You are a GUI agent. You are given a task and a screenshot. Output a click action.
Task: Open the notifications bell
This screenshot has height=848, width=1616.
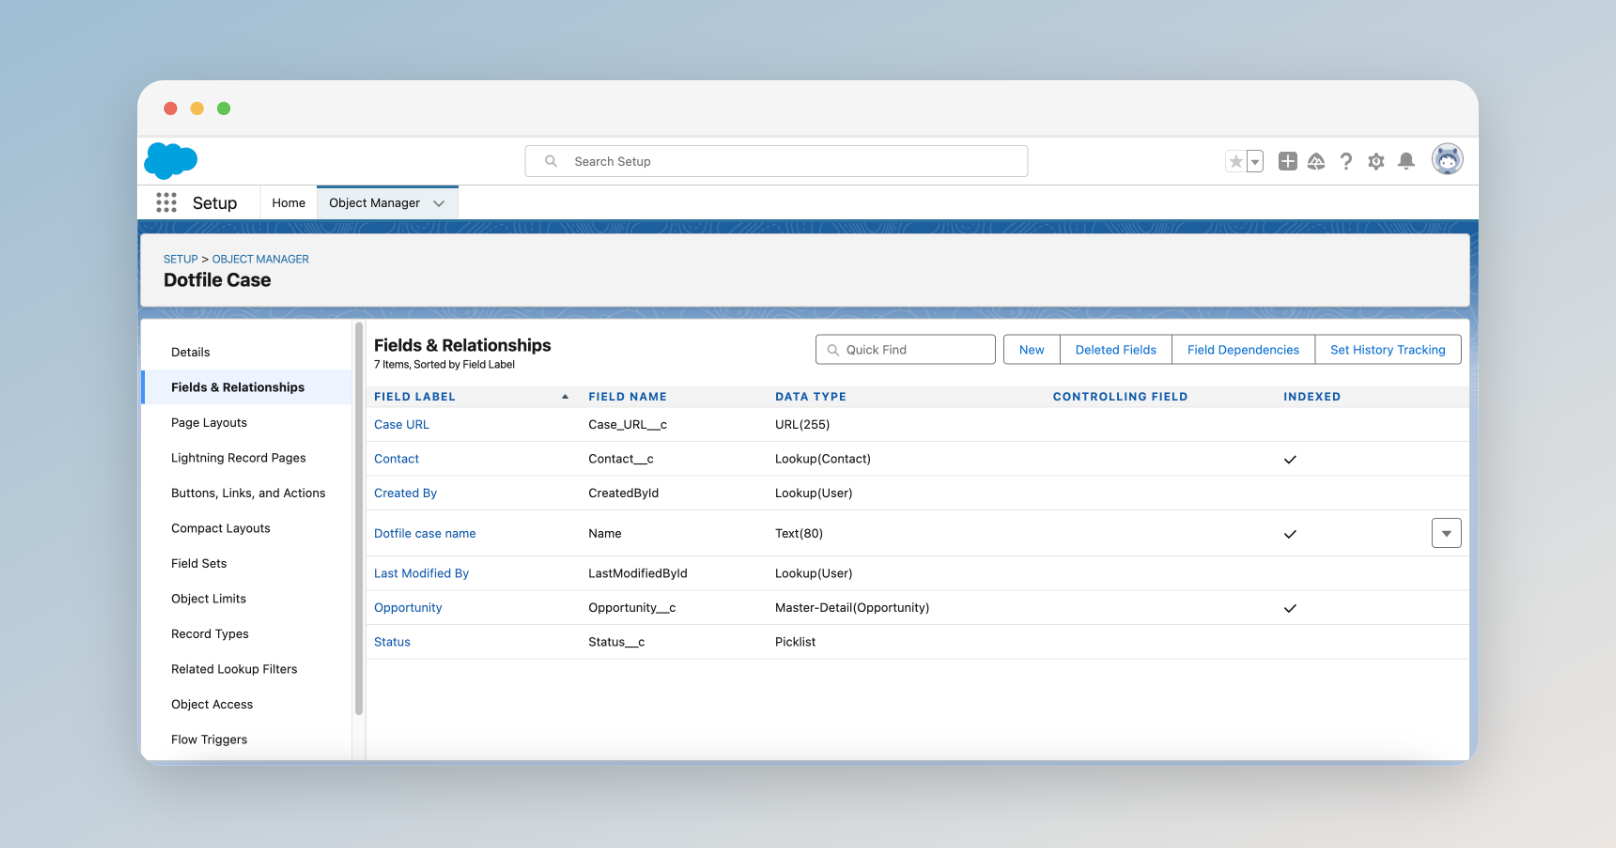tap(1406, 161)
